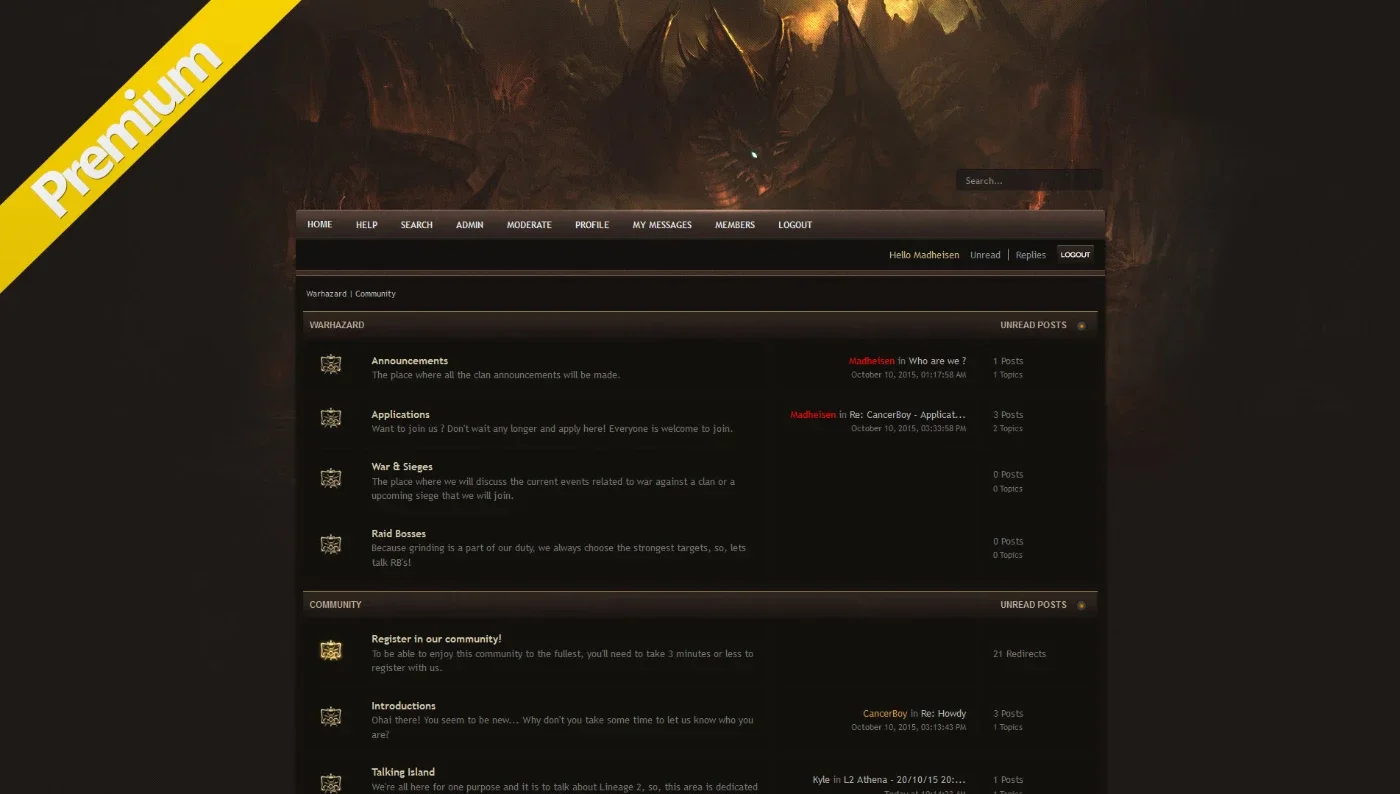Click the Applications board icon
Viewport: 1400px width, 794px height.
coord(331,418)
